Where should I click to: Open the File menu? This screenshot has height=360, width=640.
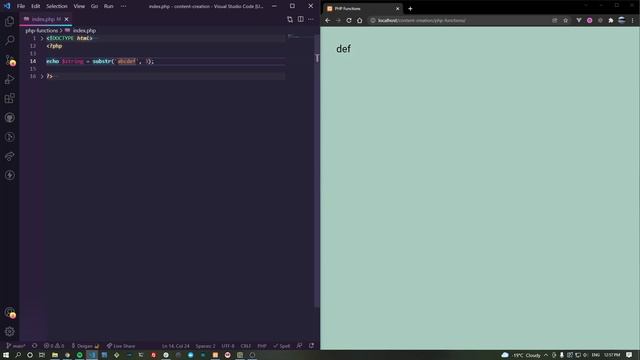(21, 6)
